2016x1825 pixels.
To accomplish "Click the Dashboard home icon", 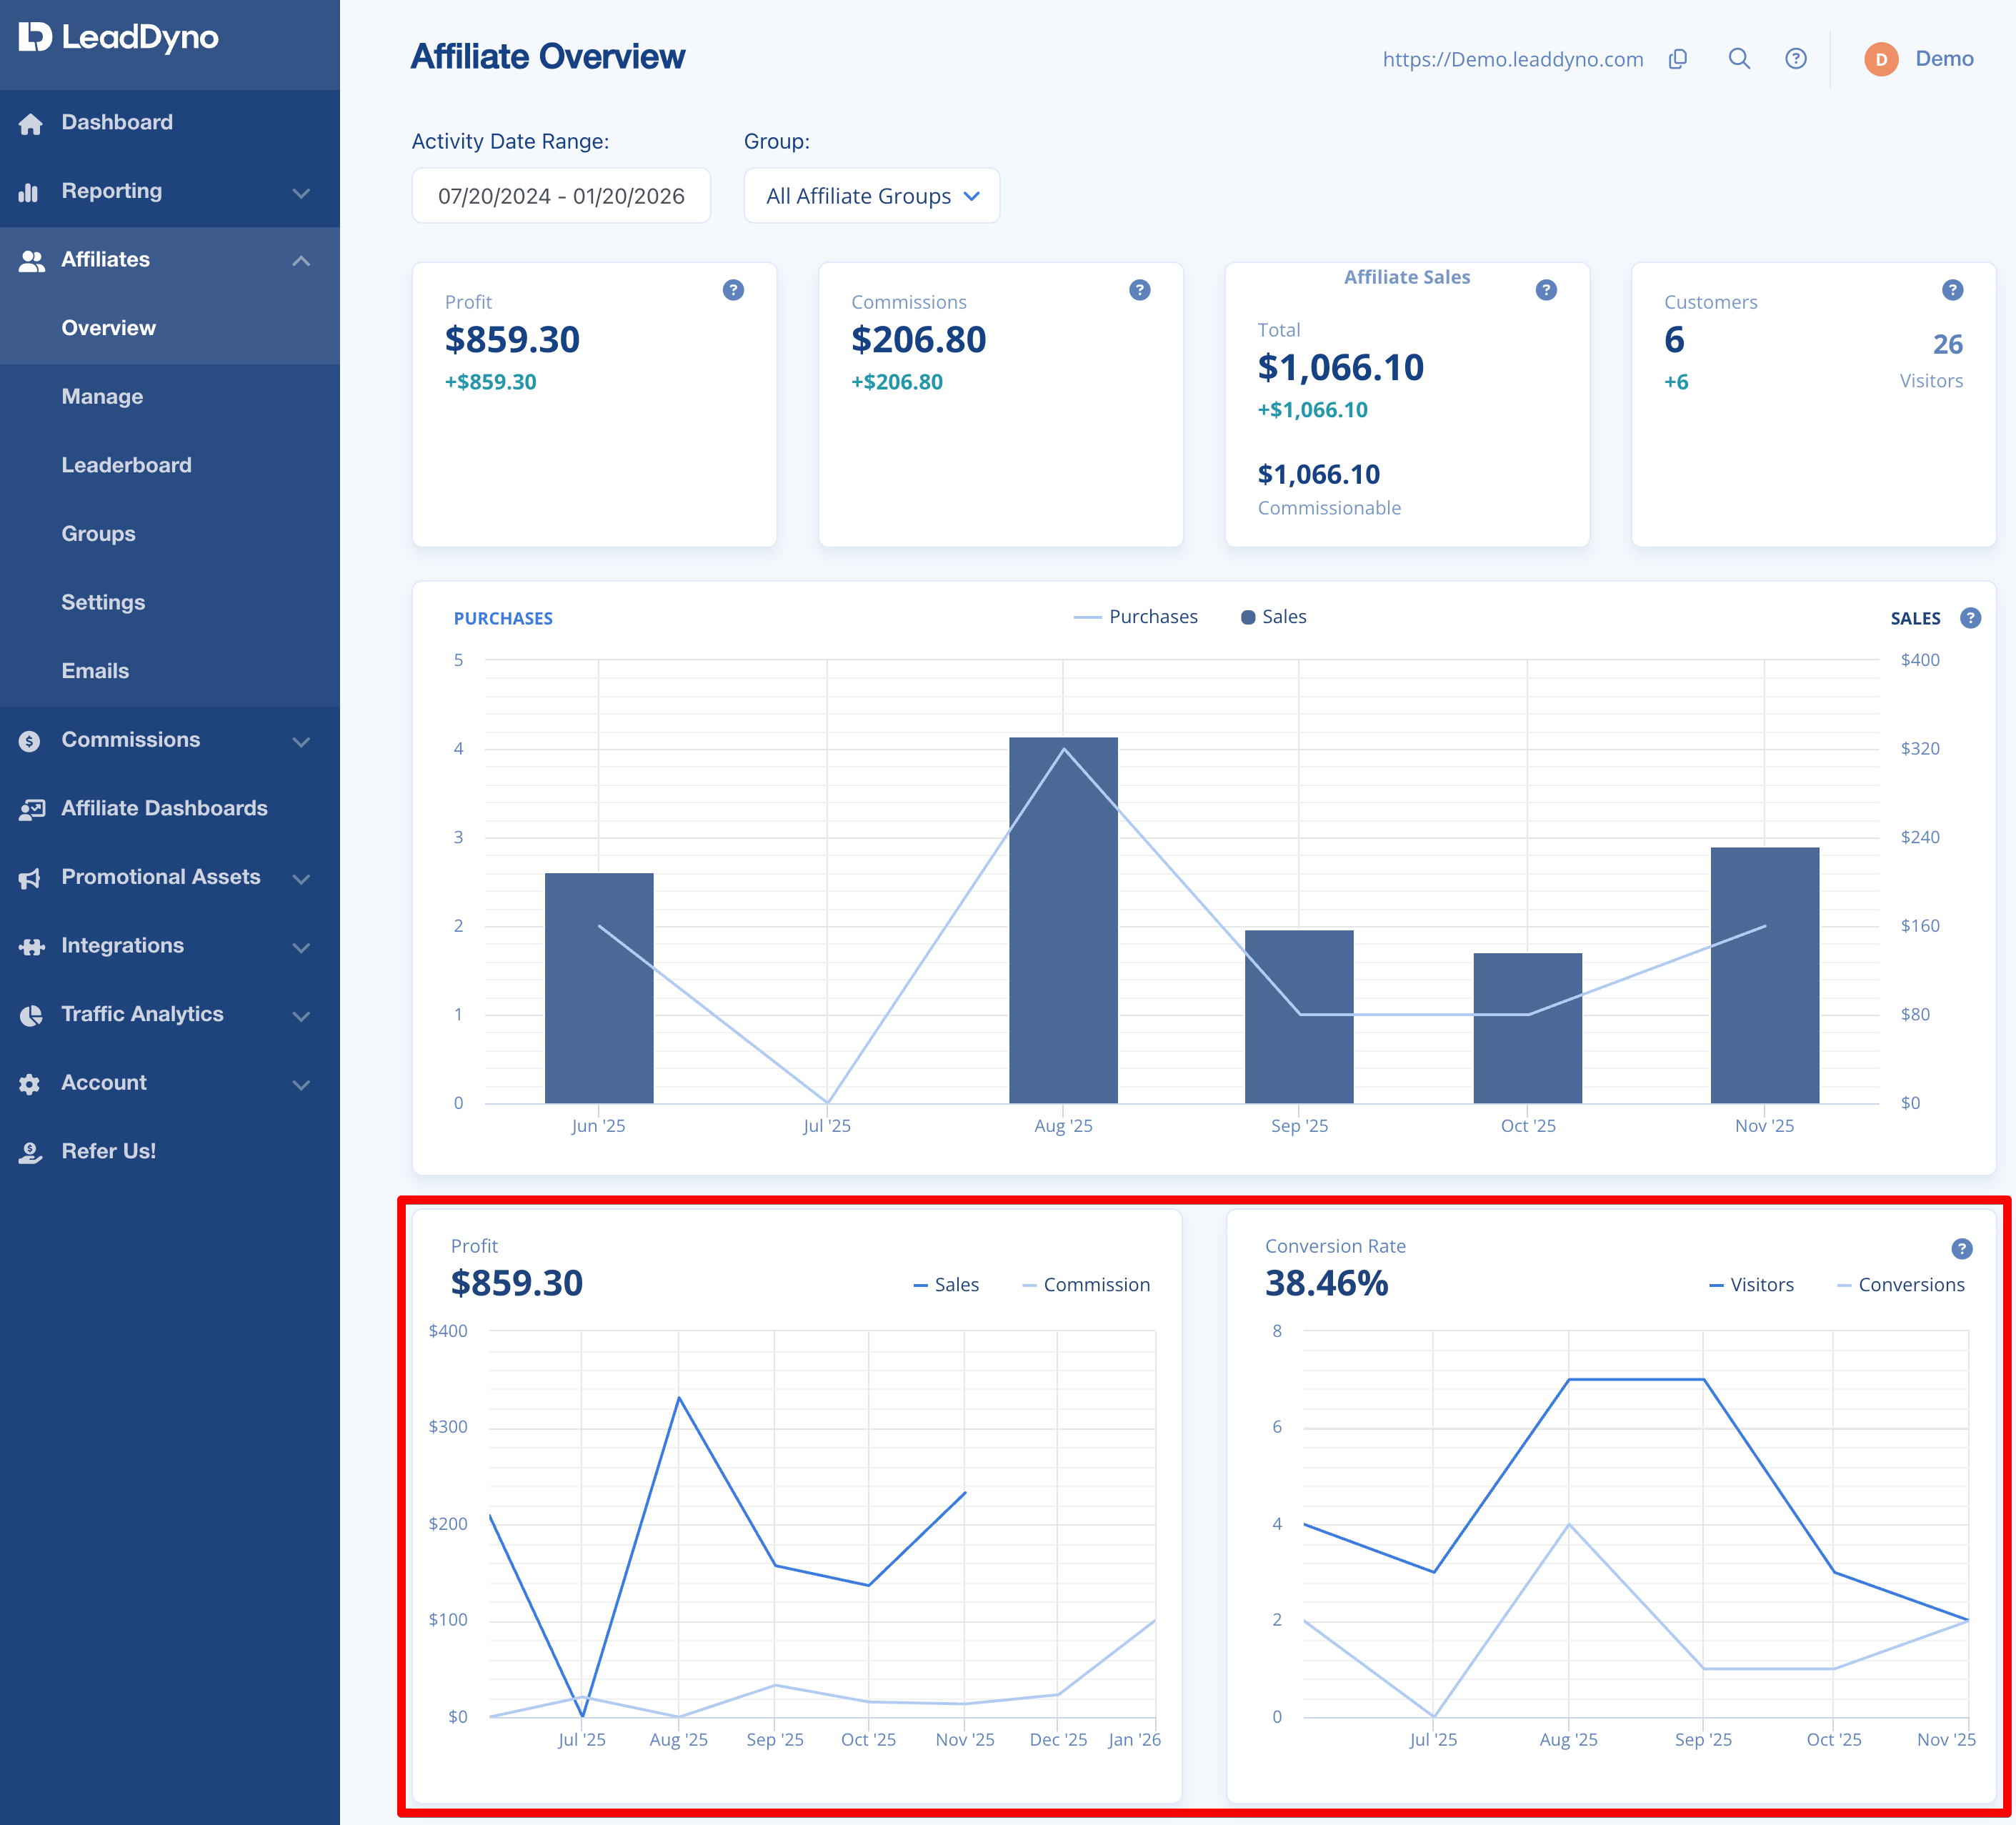I will coord(31,123).
